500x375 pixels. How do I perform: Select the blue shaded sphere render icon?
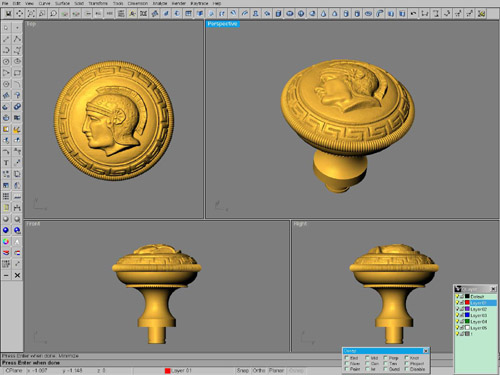(x=6, y=230)
